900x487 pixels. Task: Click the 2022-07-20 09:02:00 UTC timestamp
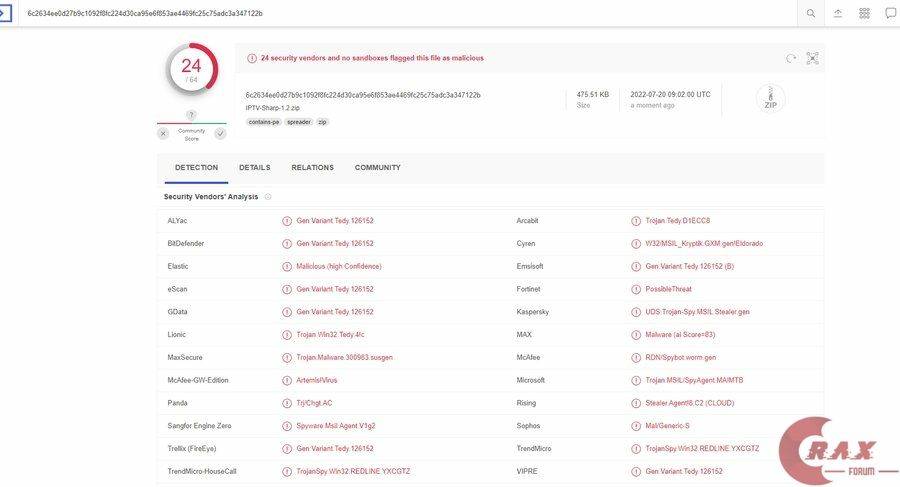pos(670,94)
